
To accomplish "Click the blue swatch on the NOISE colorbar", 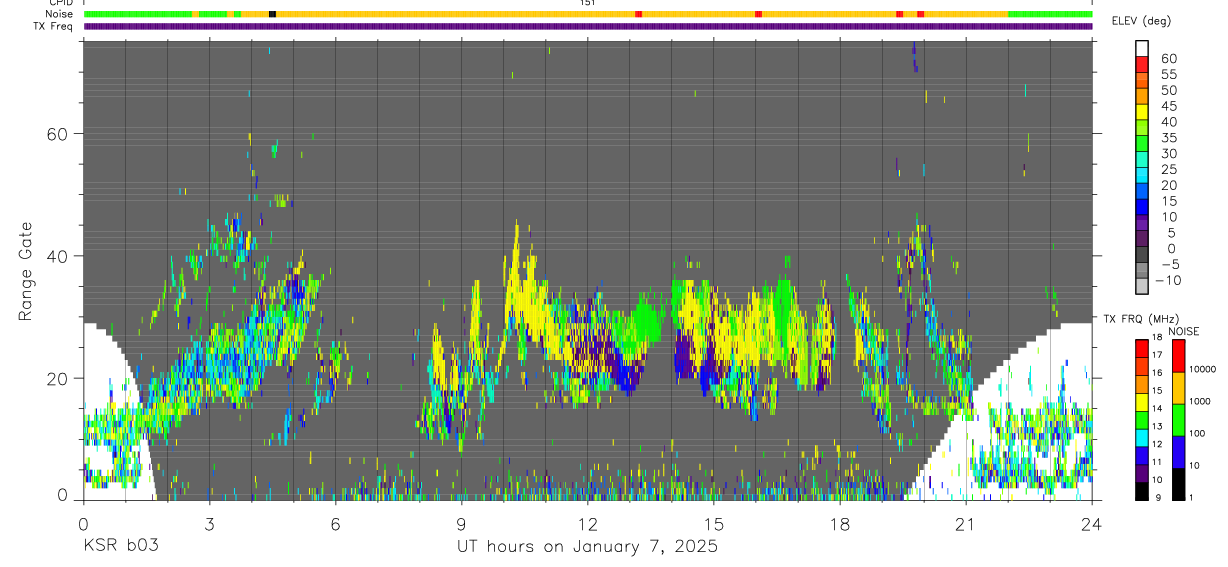I will click(x=1177, y=452).
